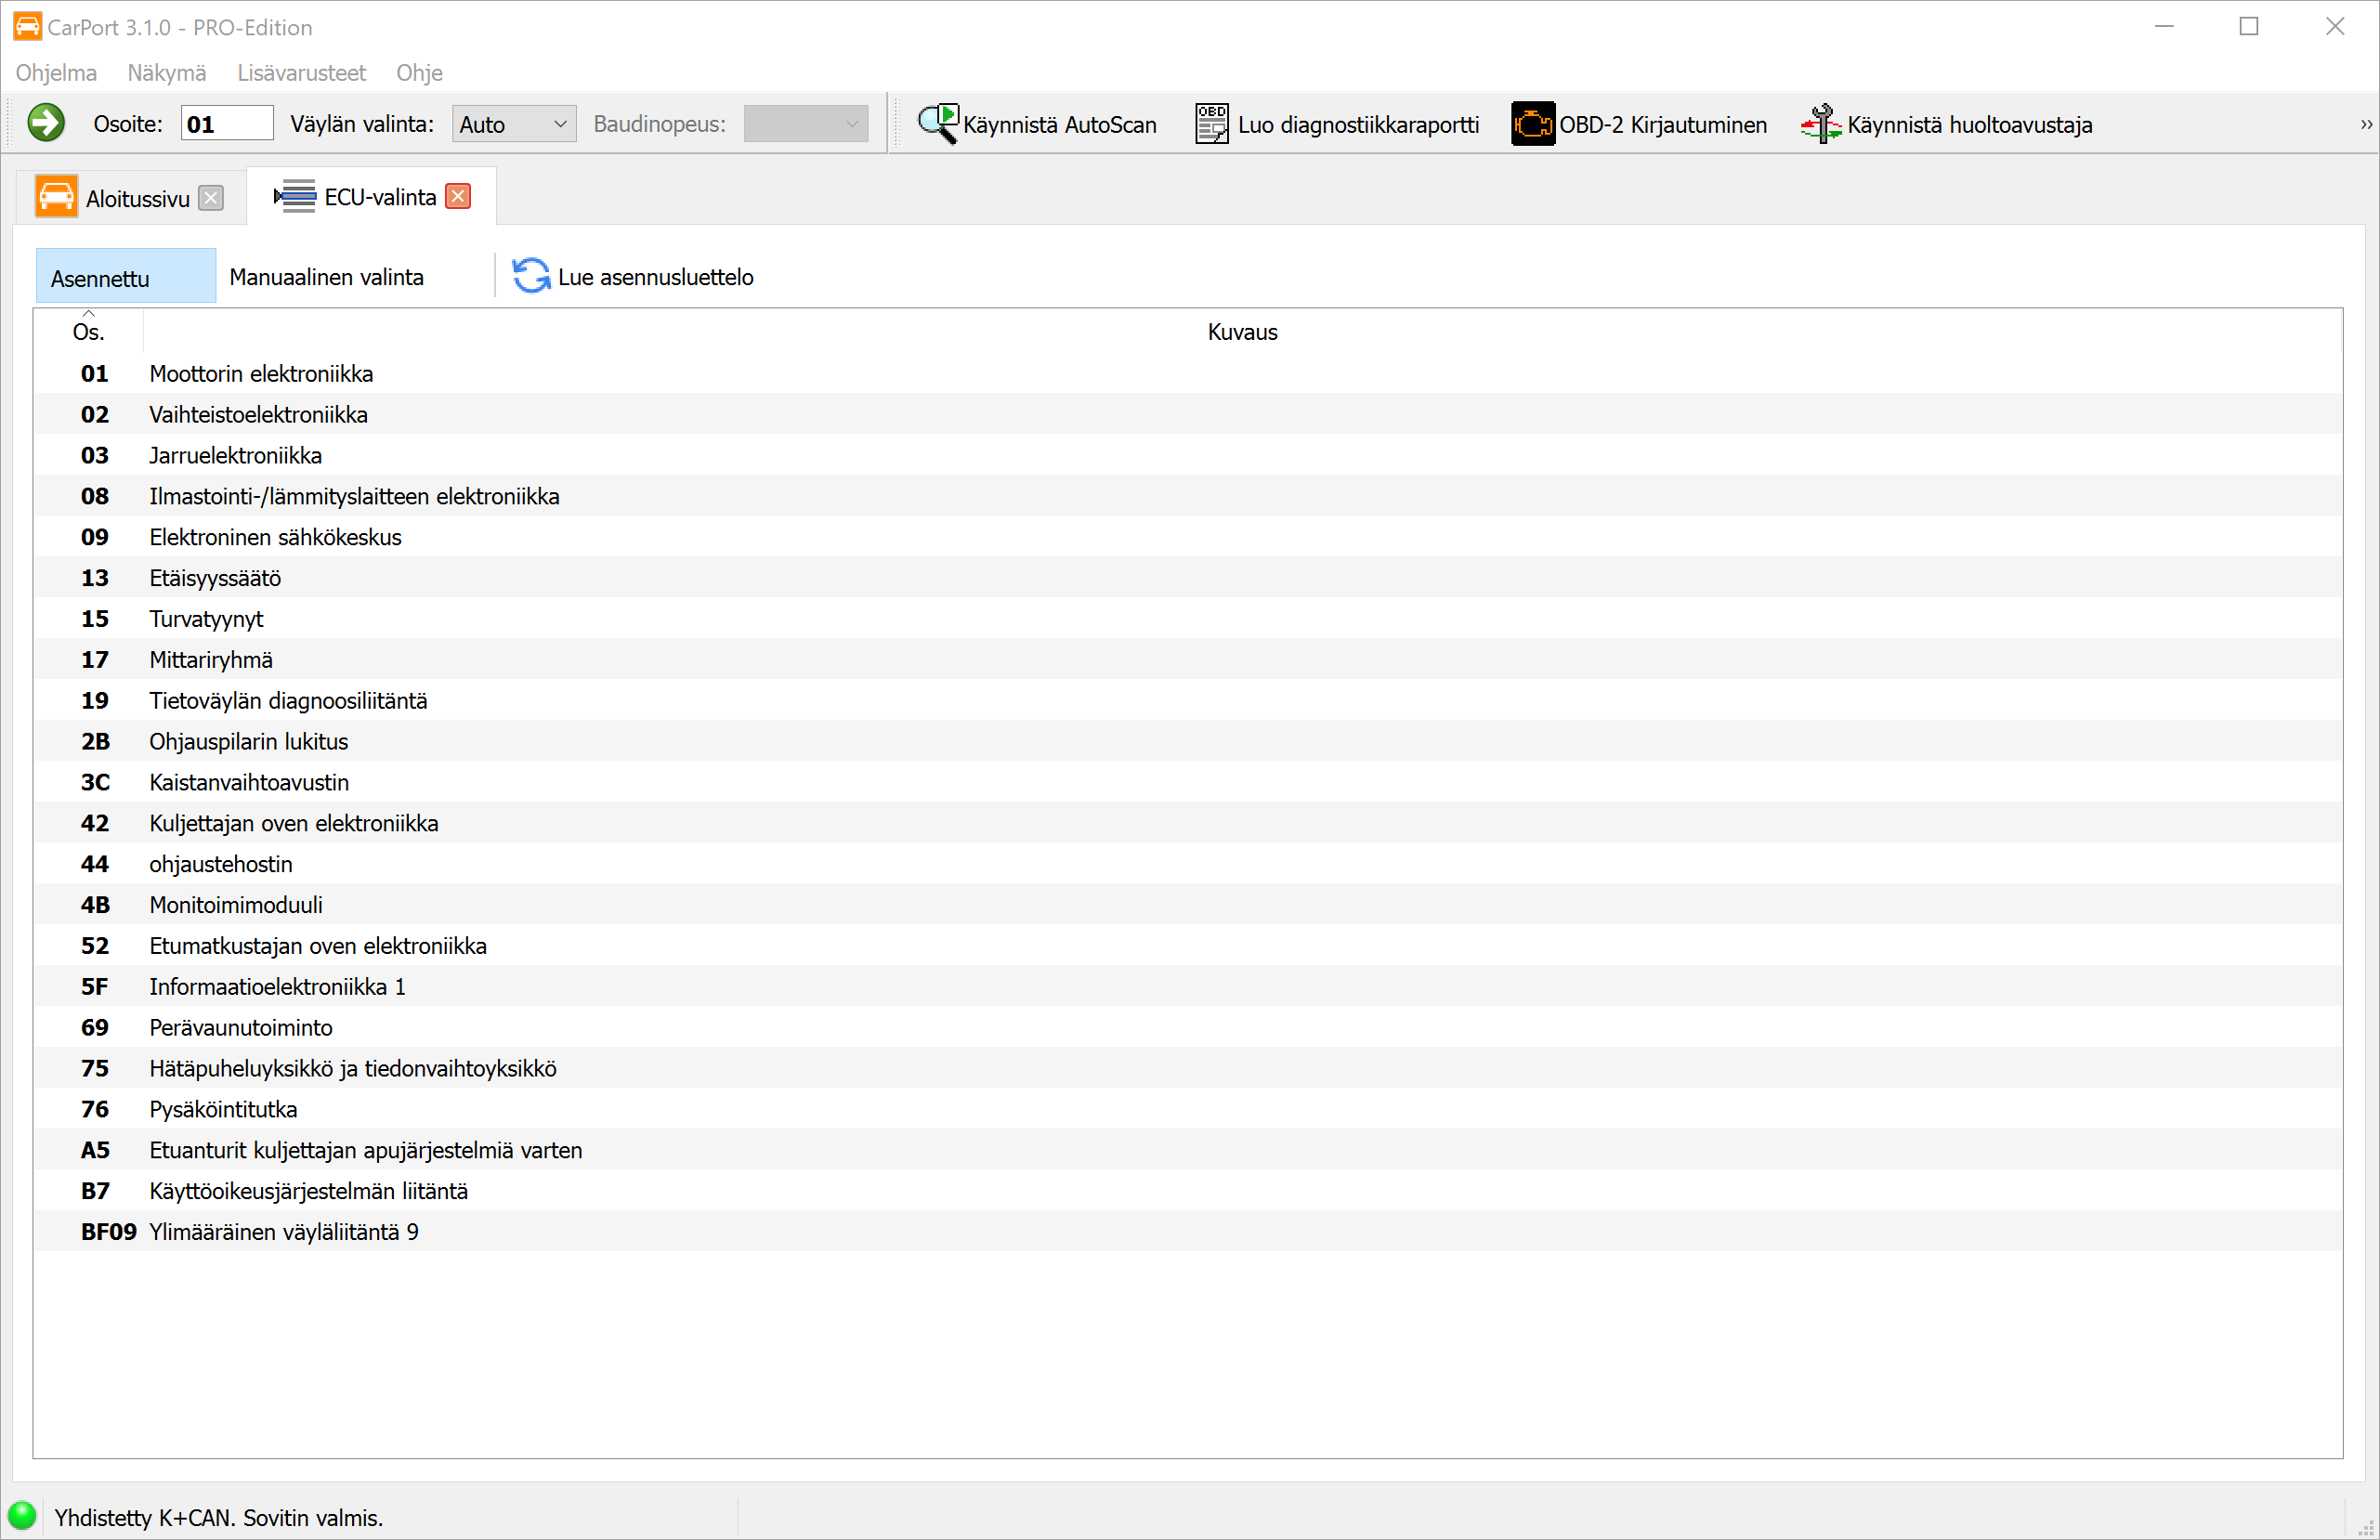Click the ECU-valinta list icon
Viewport: 2380px width, 1540px height.
[295, 196]
